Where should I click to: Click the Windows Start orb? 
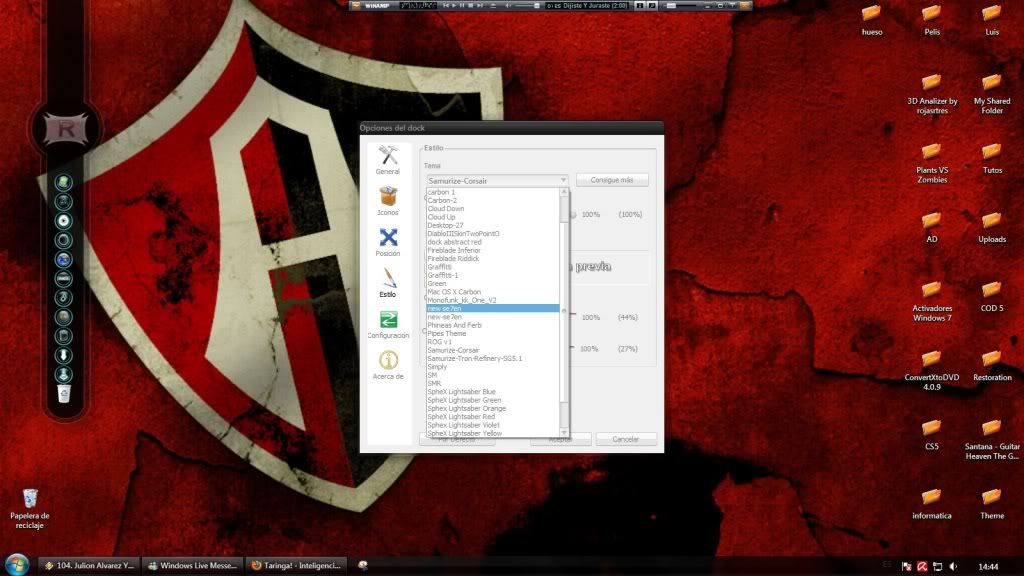click(x=17, y=565)
